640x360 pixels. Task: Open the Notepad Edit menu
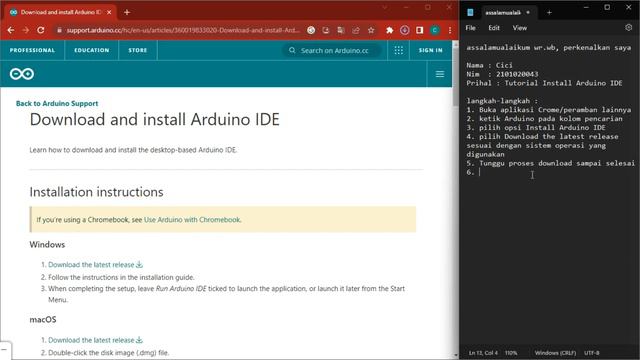pos(494,28)
